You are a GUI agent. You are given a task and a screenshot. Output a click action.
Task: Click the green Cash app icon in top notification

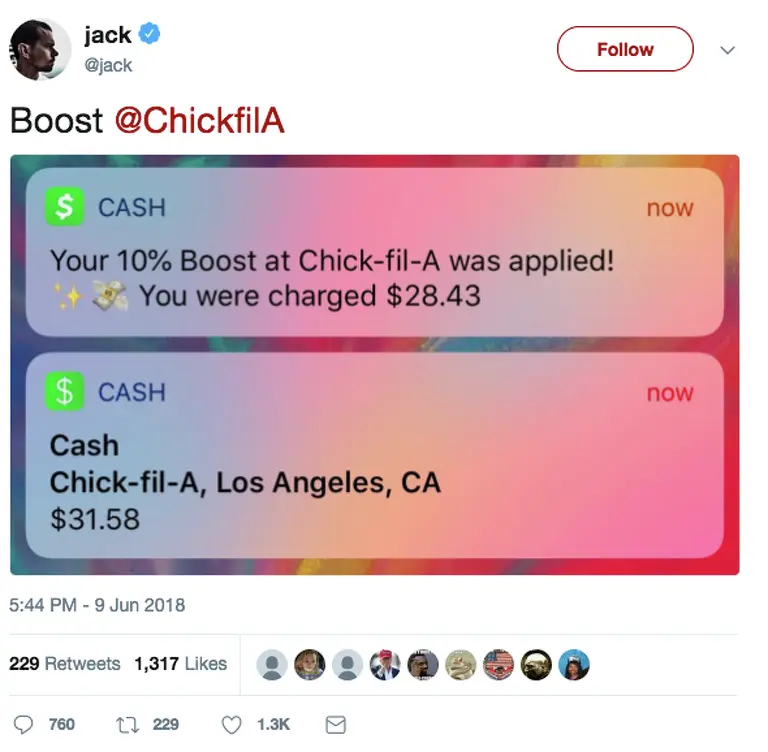point(64,207)
